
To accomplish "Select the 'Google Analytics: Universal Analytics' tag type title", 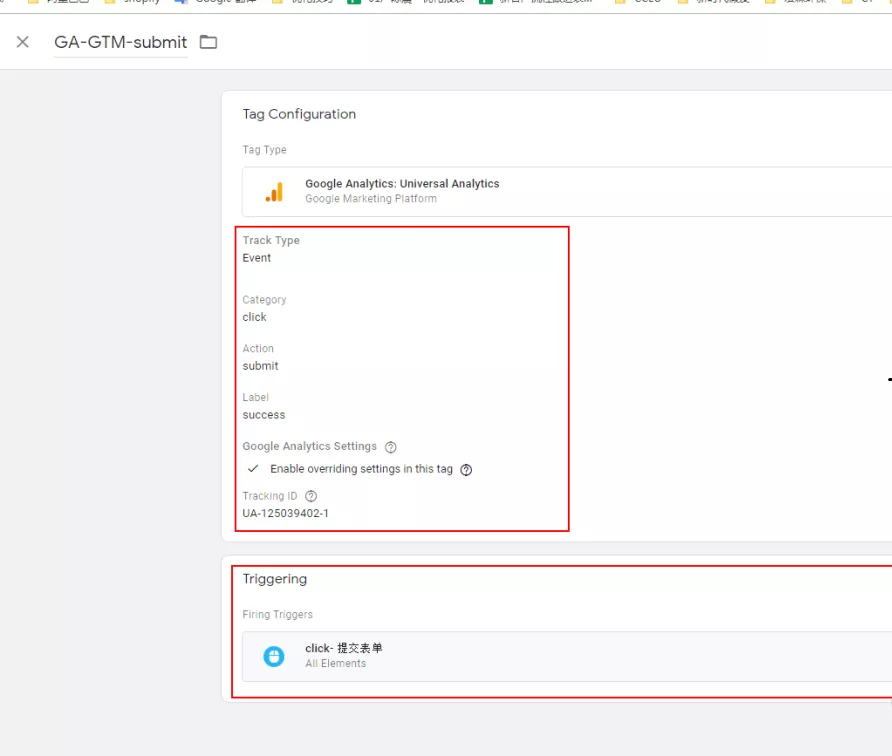I will click(x=402, y=184).
